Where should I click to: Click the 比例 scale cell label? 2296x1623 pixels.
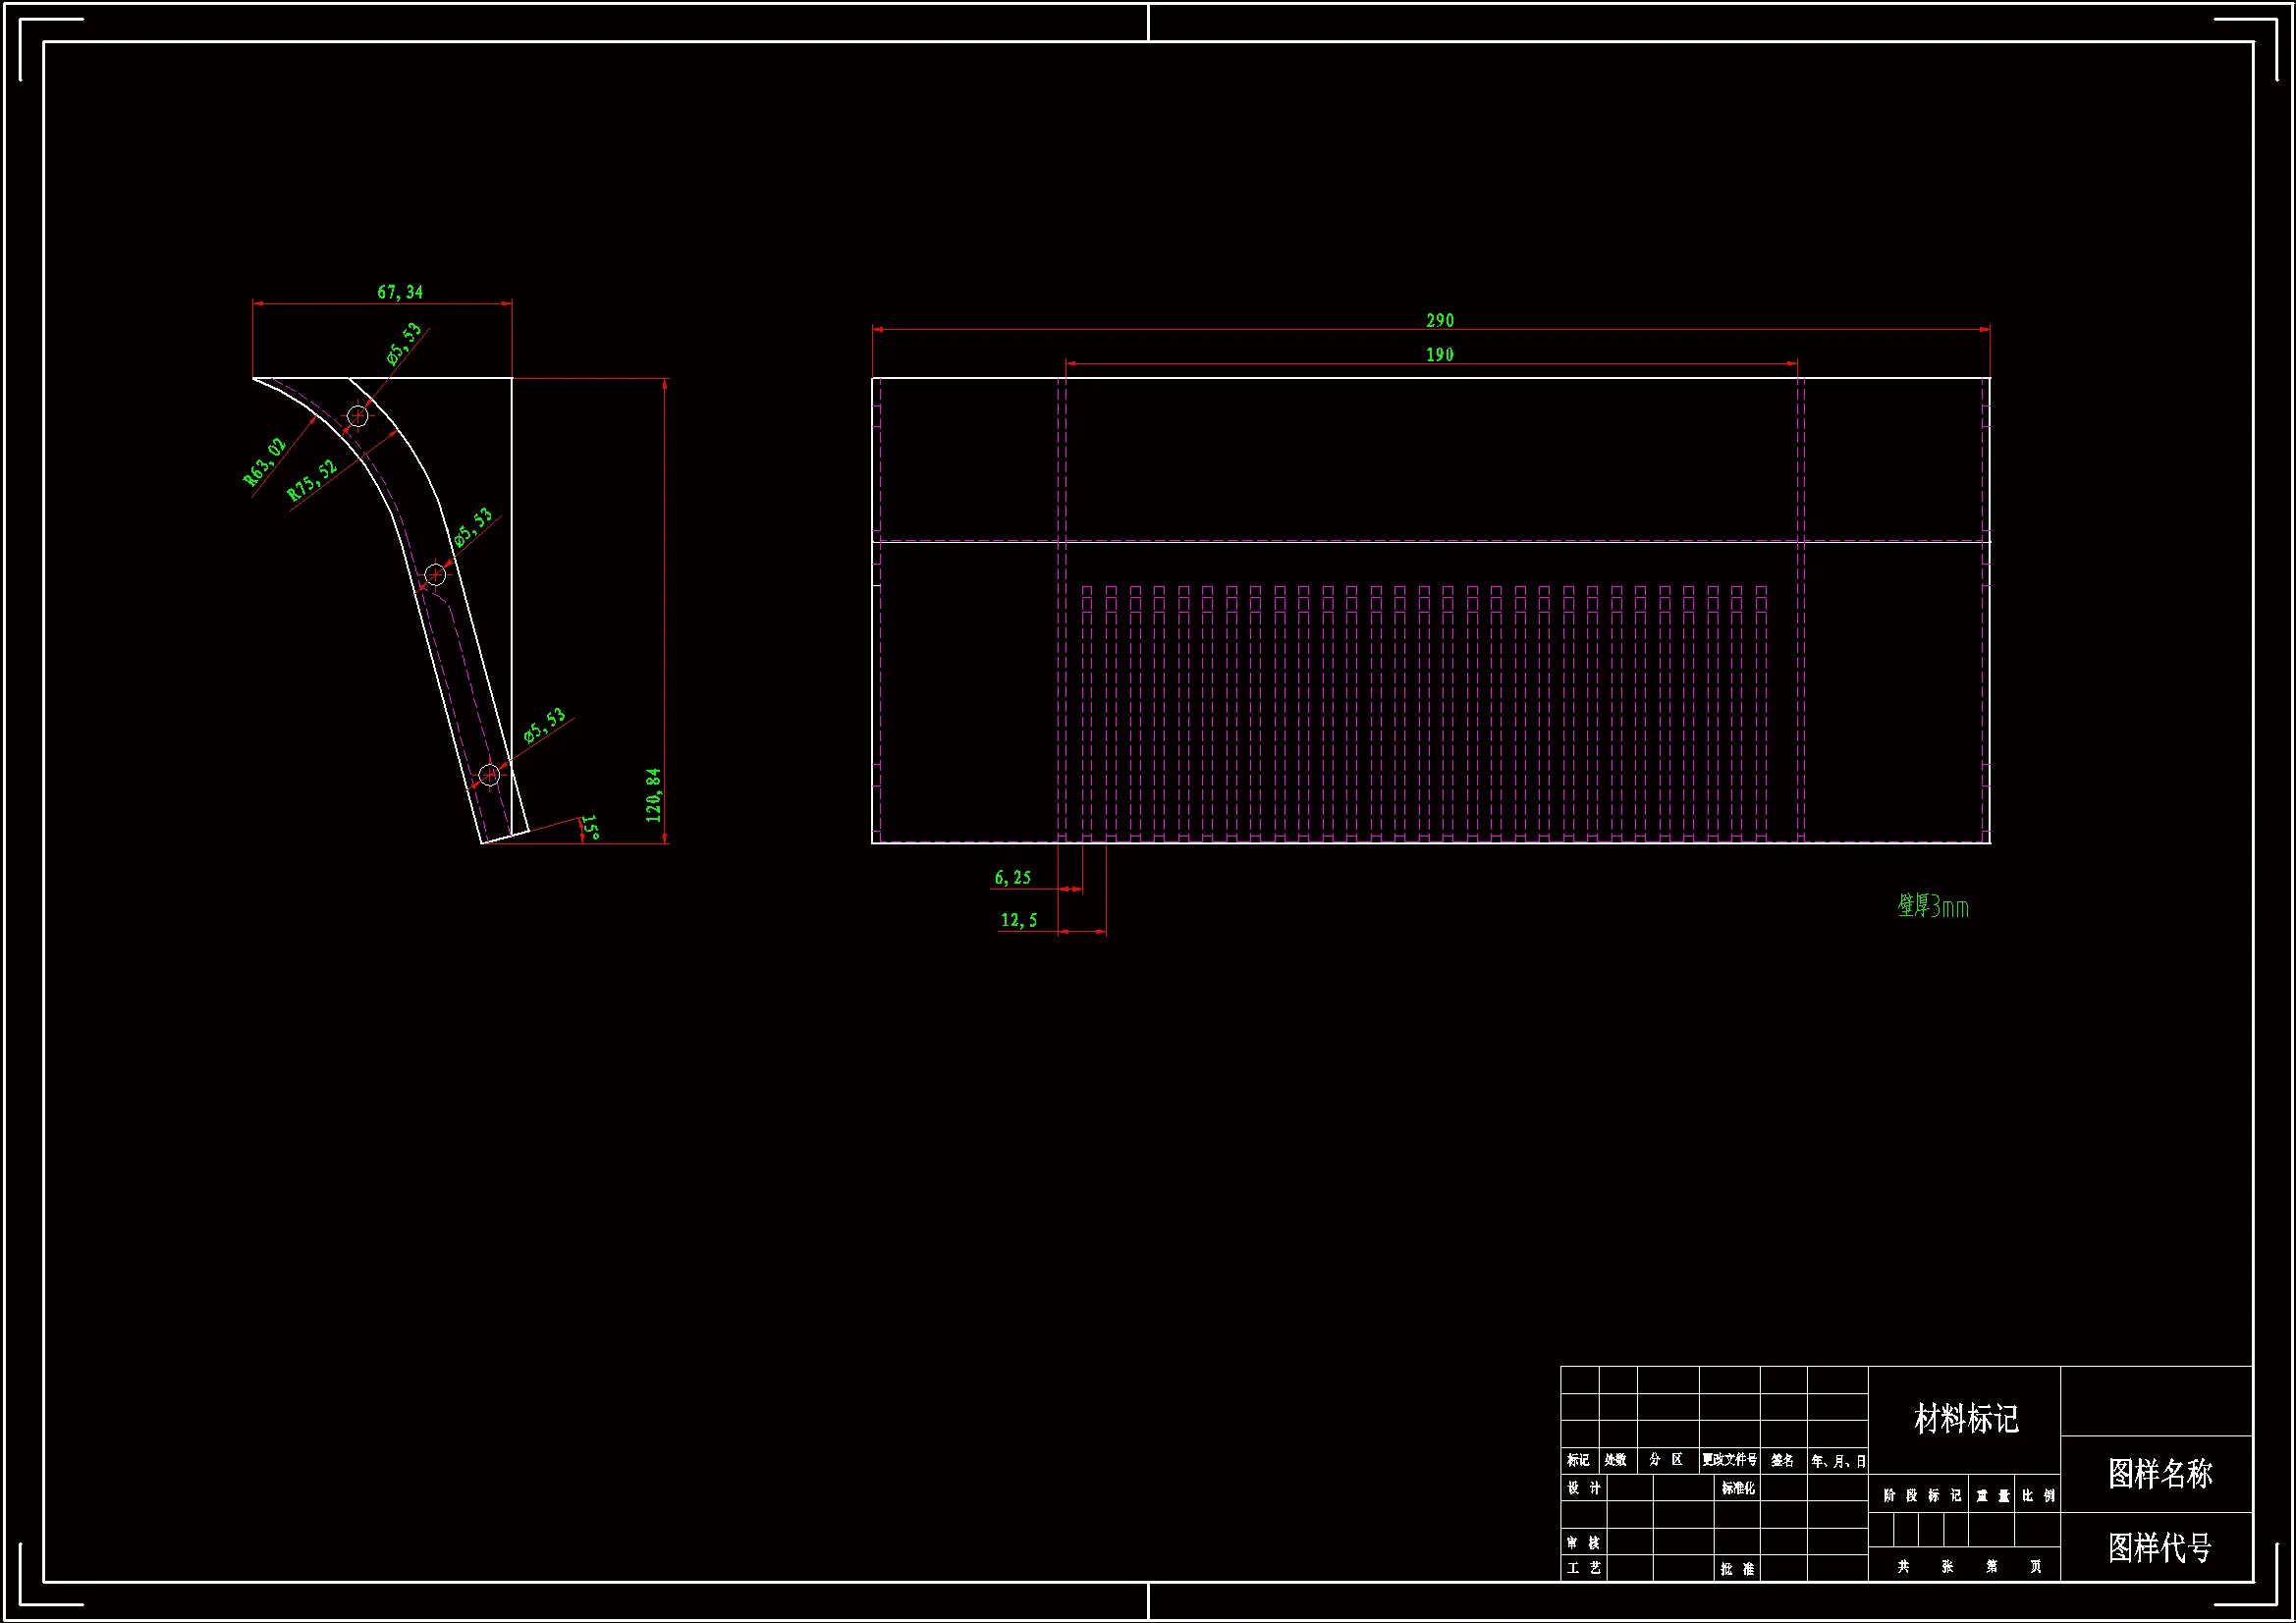pos(2038,1496)
